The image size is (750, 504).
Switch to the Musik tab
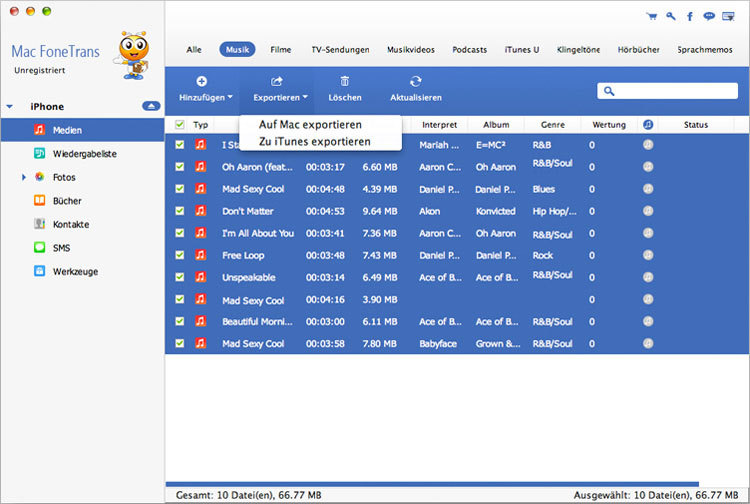237,49
